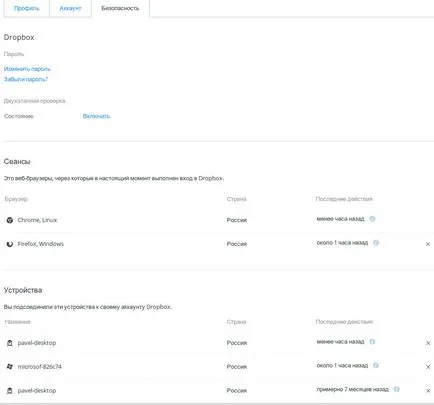This screenshot has width=434, height=405.
Task: Click the Название column header in devices
Action: (18, 322)
